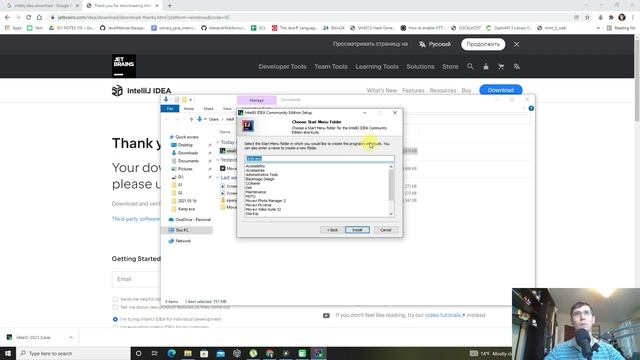Open the video tutorials link
The height and width of the screenshot is (360, 640).
click(444, 315)
